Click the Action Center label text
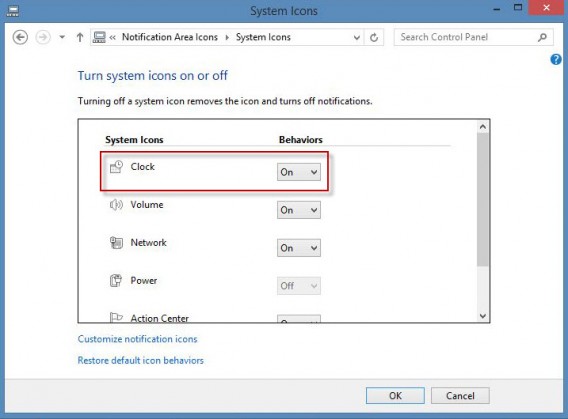The height and width of the screenshot is (419, 568). 159,318
